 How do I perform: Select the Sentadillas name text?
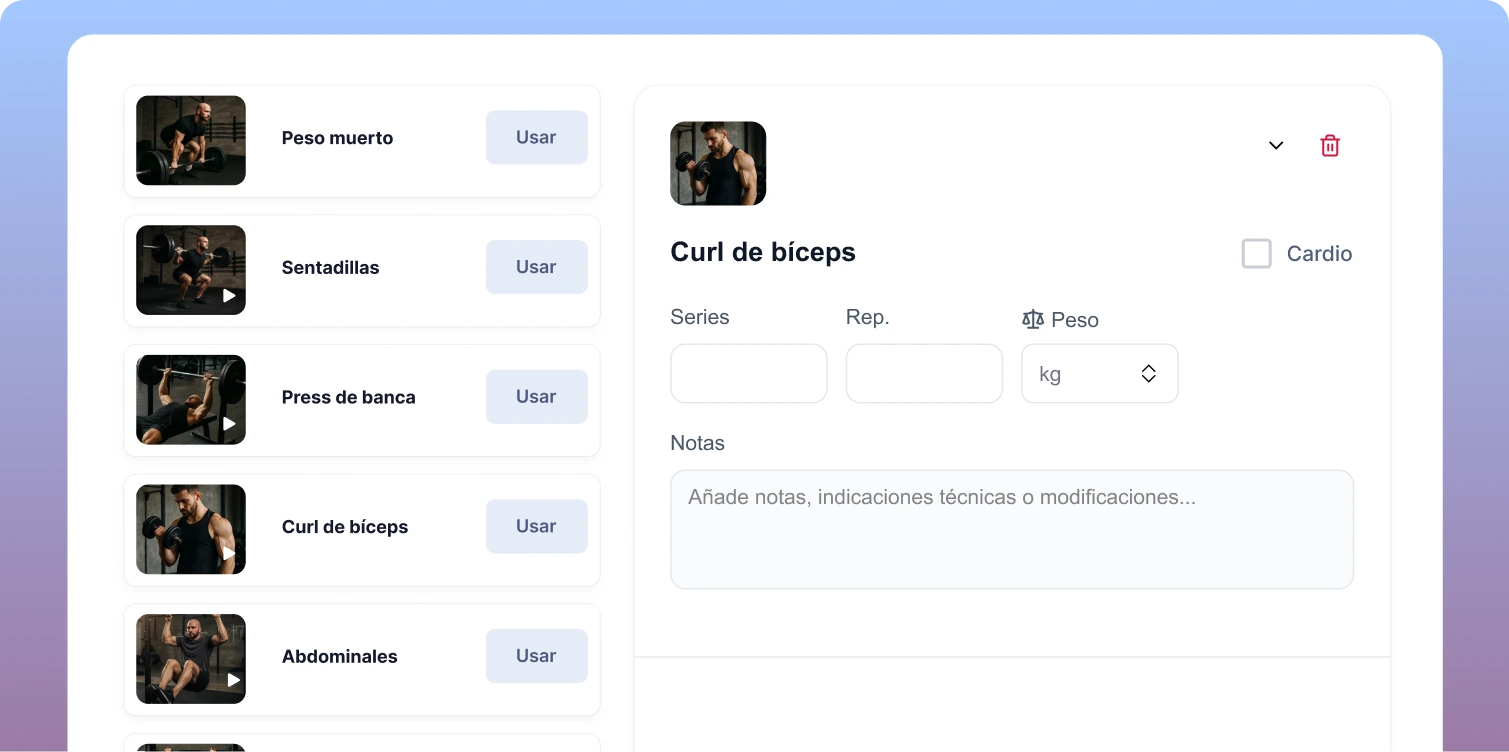(330, 268)
